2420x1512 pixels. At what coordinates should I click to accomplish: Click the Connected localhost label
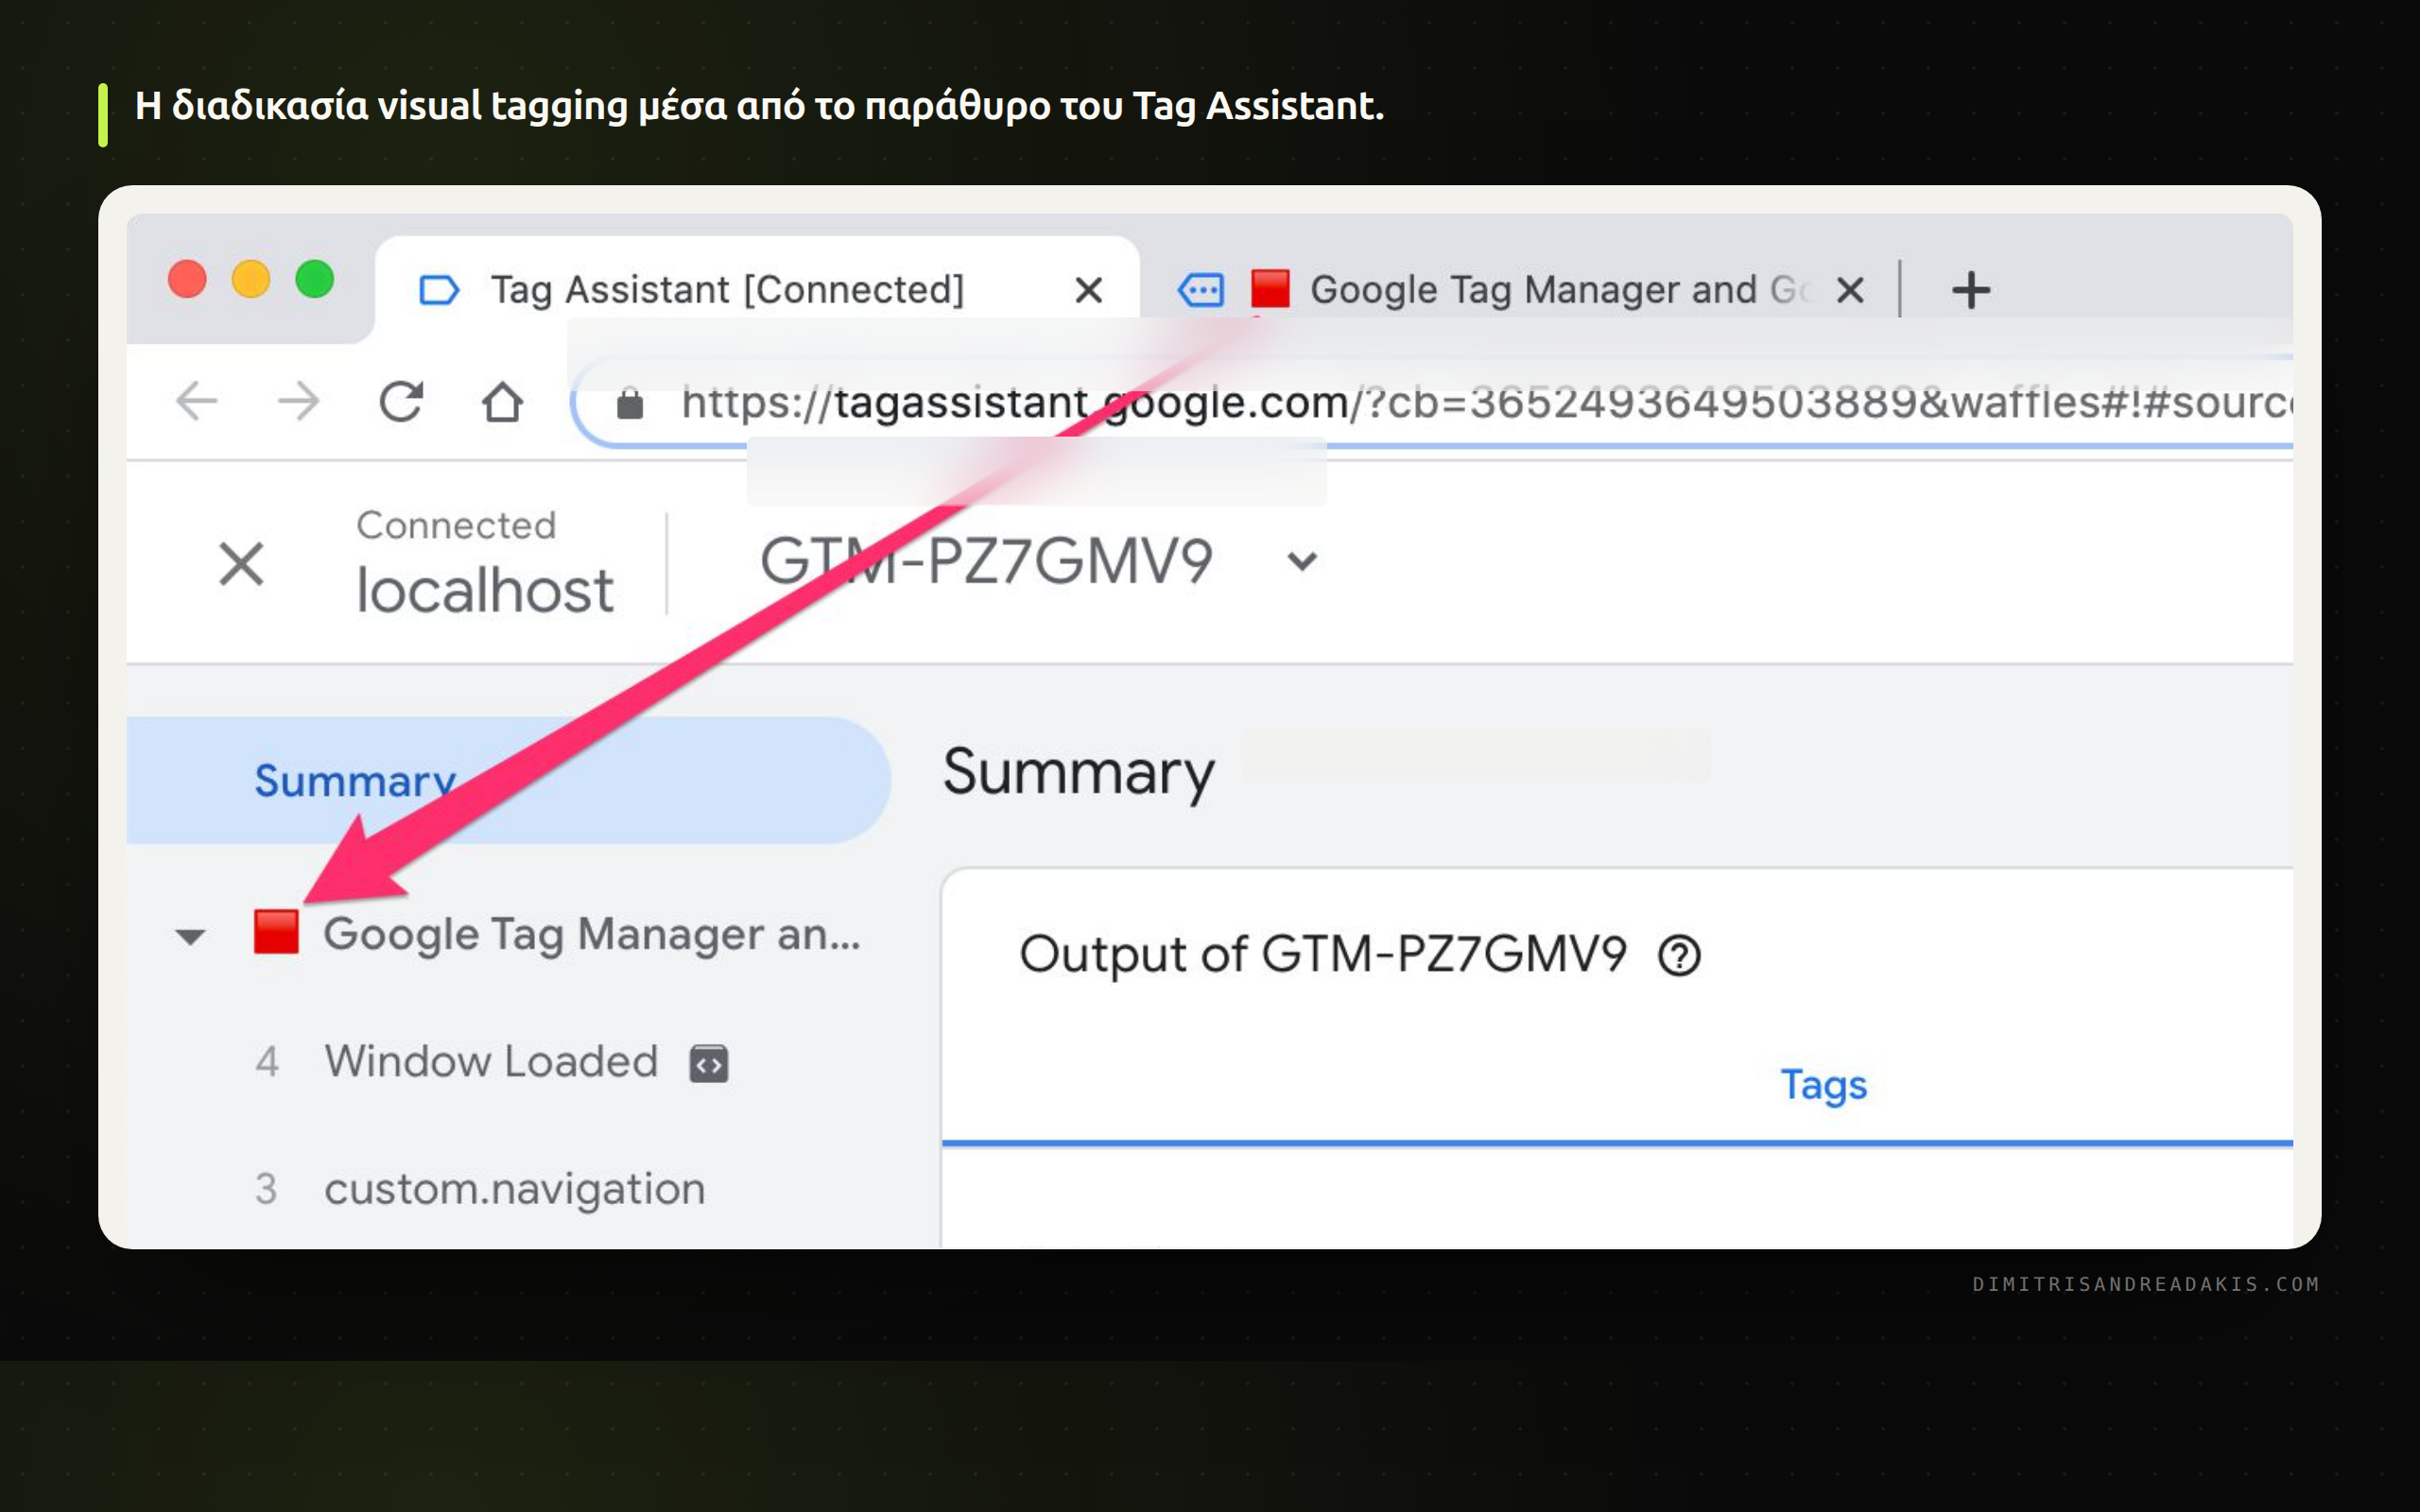(484, 563)
